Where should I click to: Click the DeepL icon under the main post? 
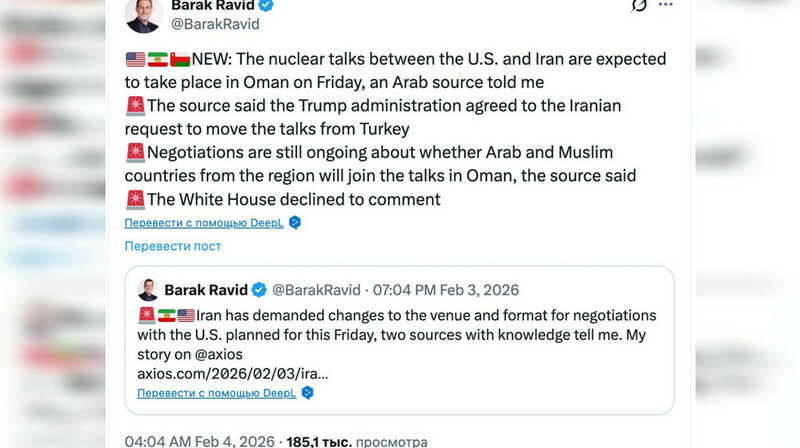pyautogui.click(x=295, y=223)
